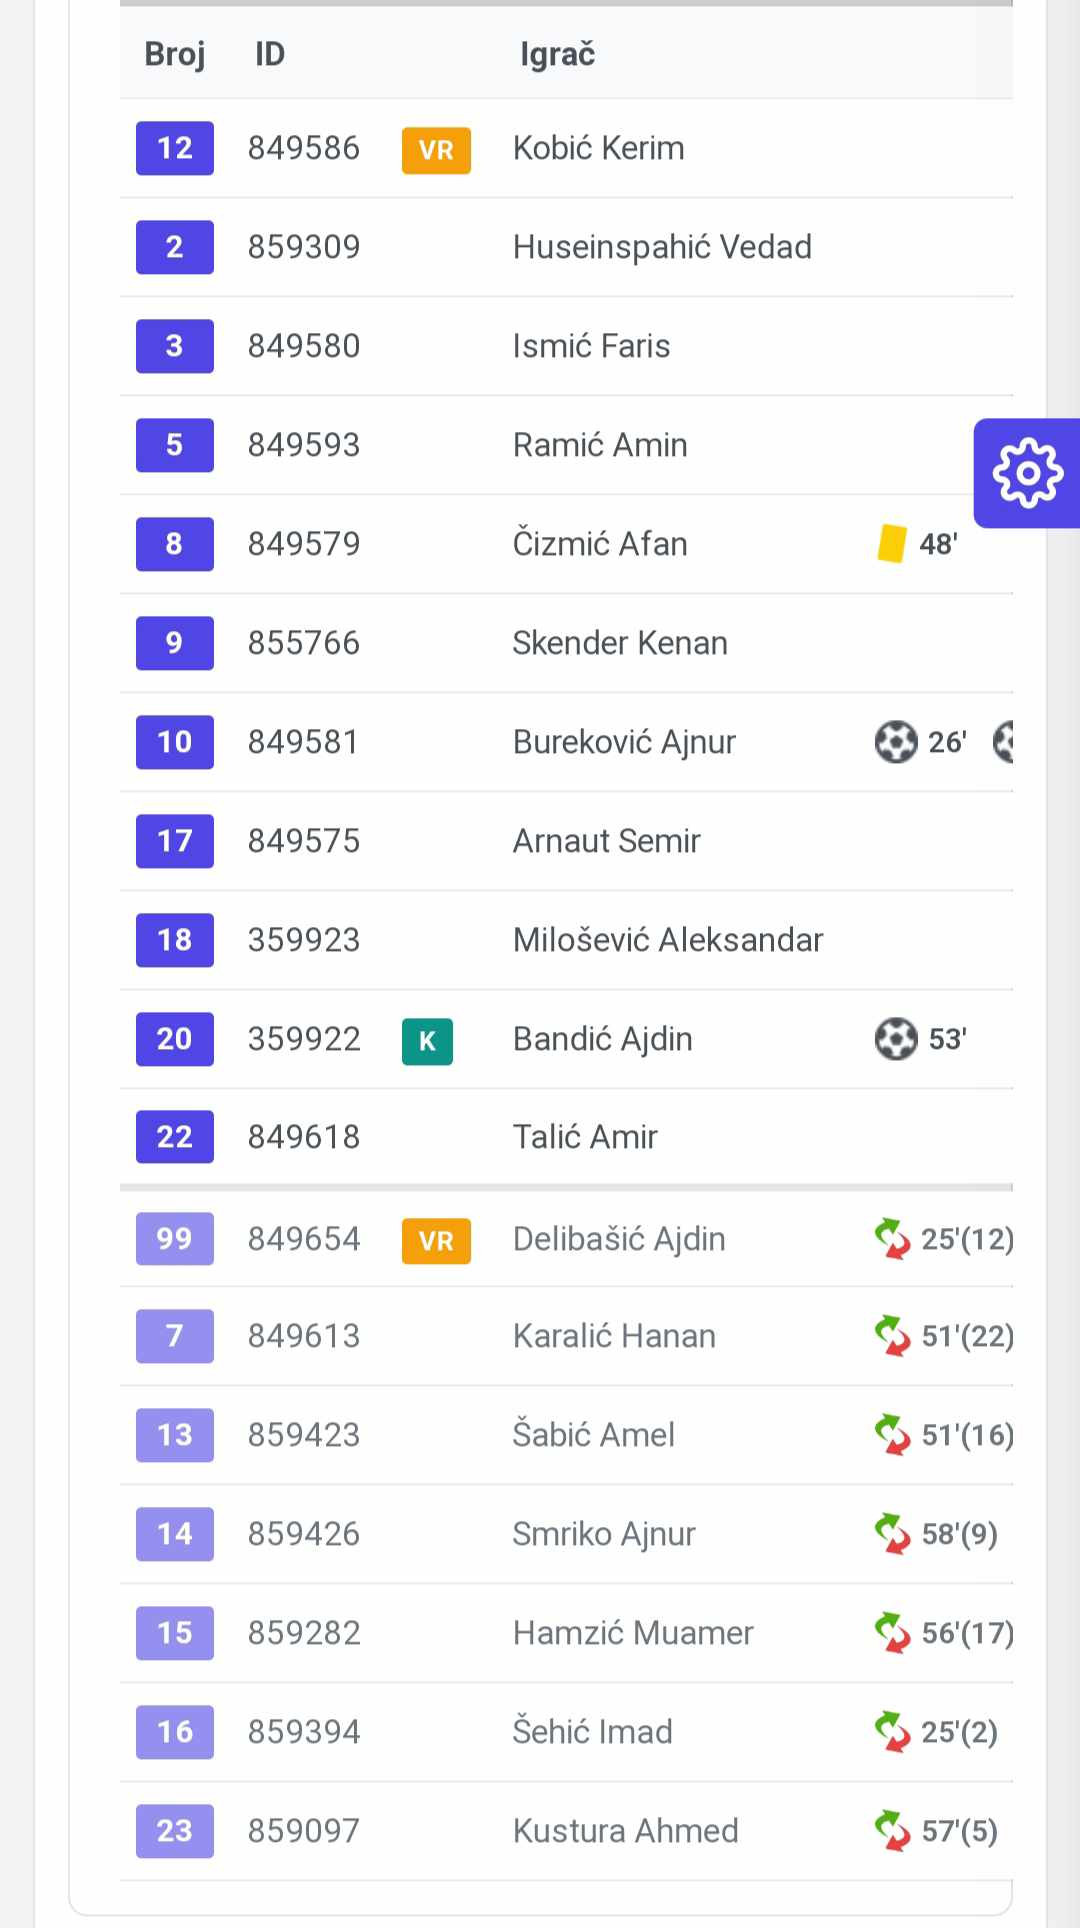Open player Milošević Aleksandar
Screen dimensions: 1080x1928
click(x=667, y=940)
